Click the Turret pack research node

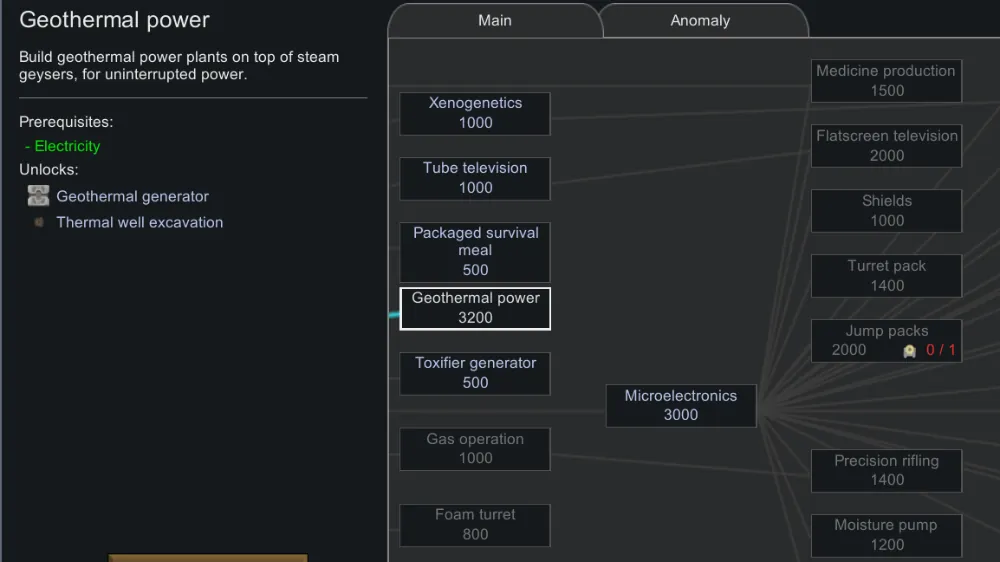click(x=886, y=276)
